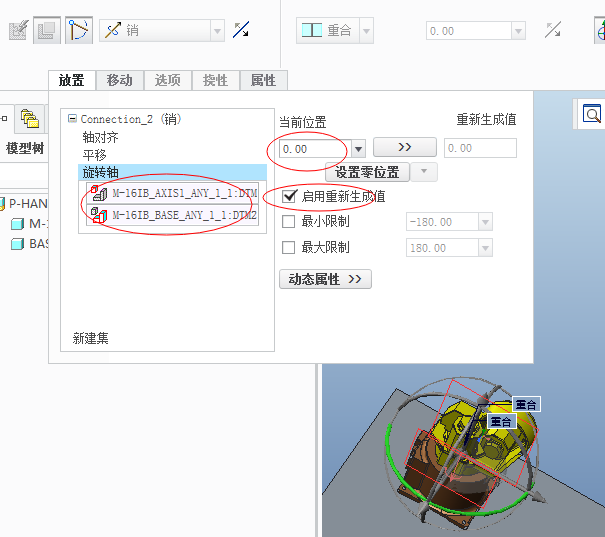The height and width of the screenshot is (537, 605).
Task: Click the 当前位置 label
Action: [x=302, y=122]
